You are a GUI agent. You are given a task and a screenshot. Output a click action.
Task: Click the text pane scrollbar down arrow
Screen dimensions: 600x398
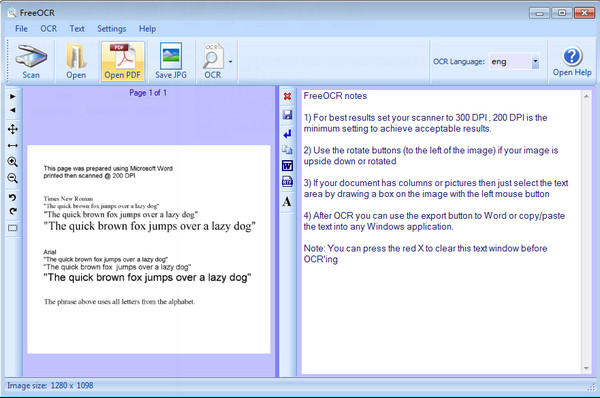click(586, 368)
